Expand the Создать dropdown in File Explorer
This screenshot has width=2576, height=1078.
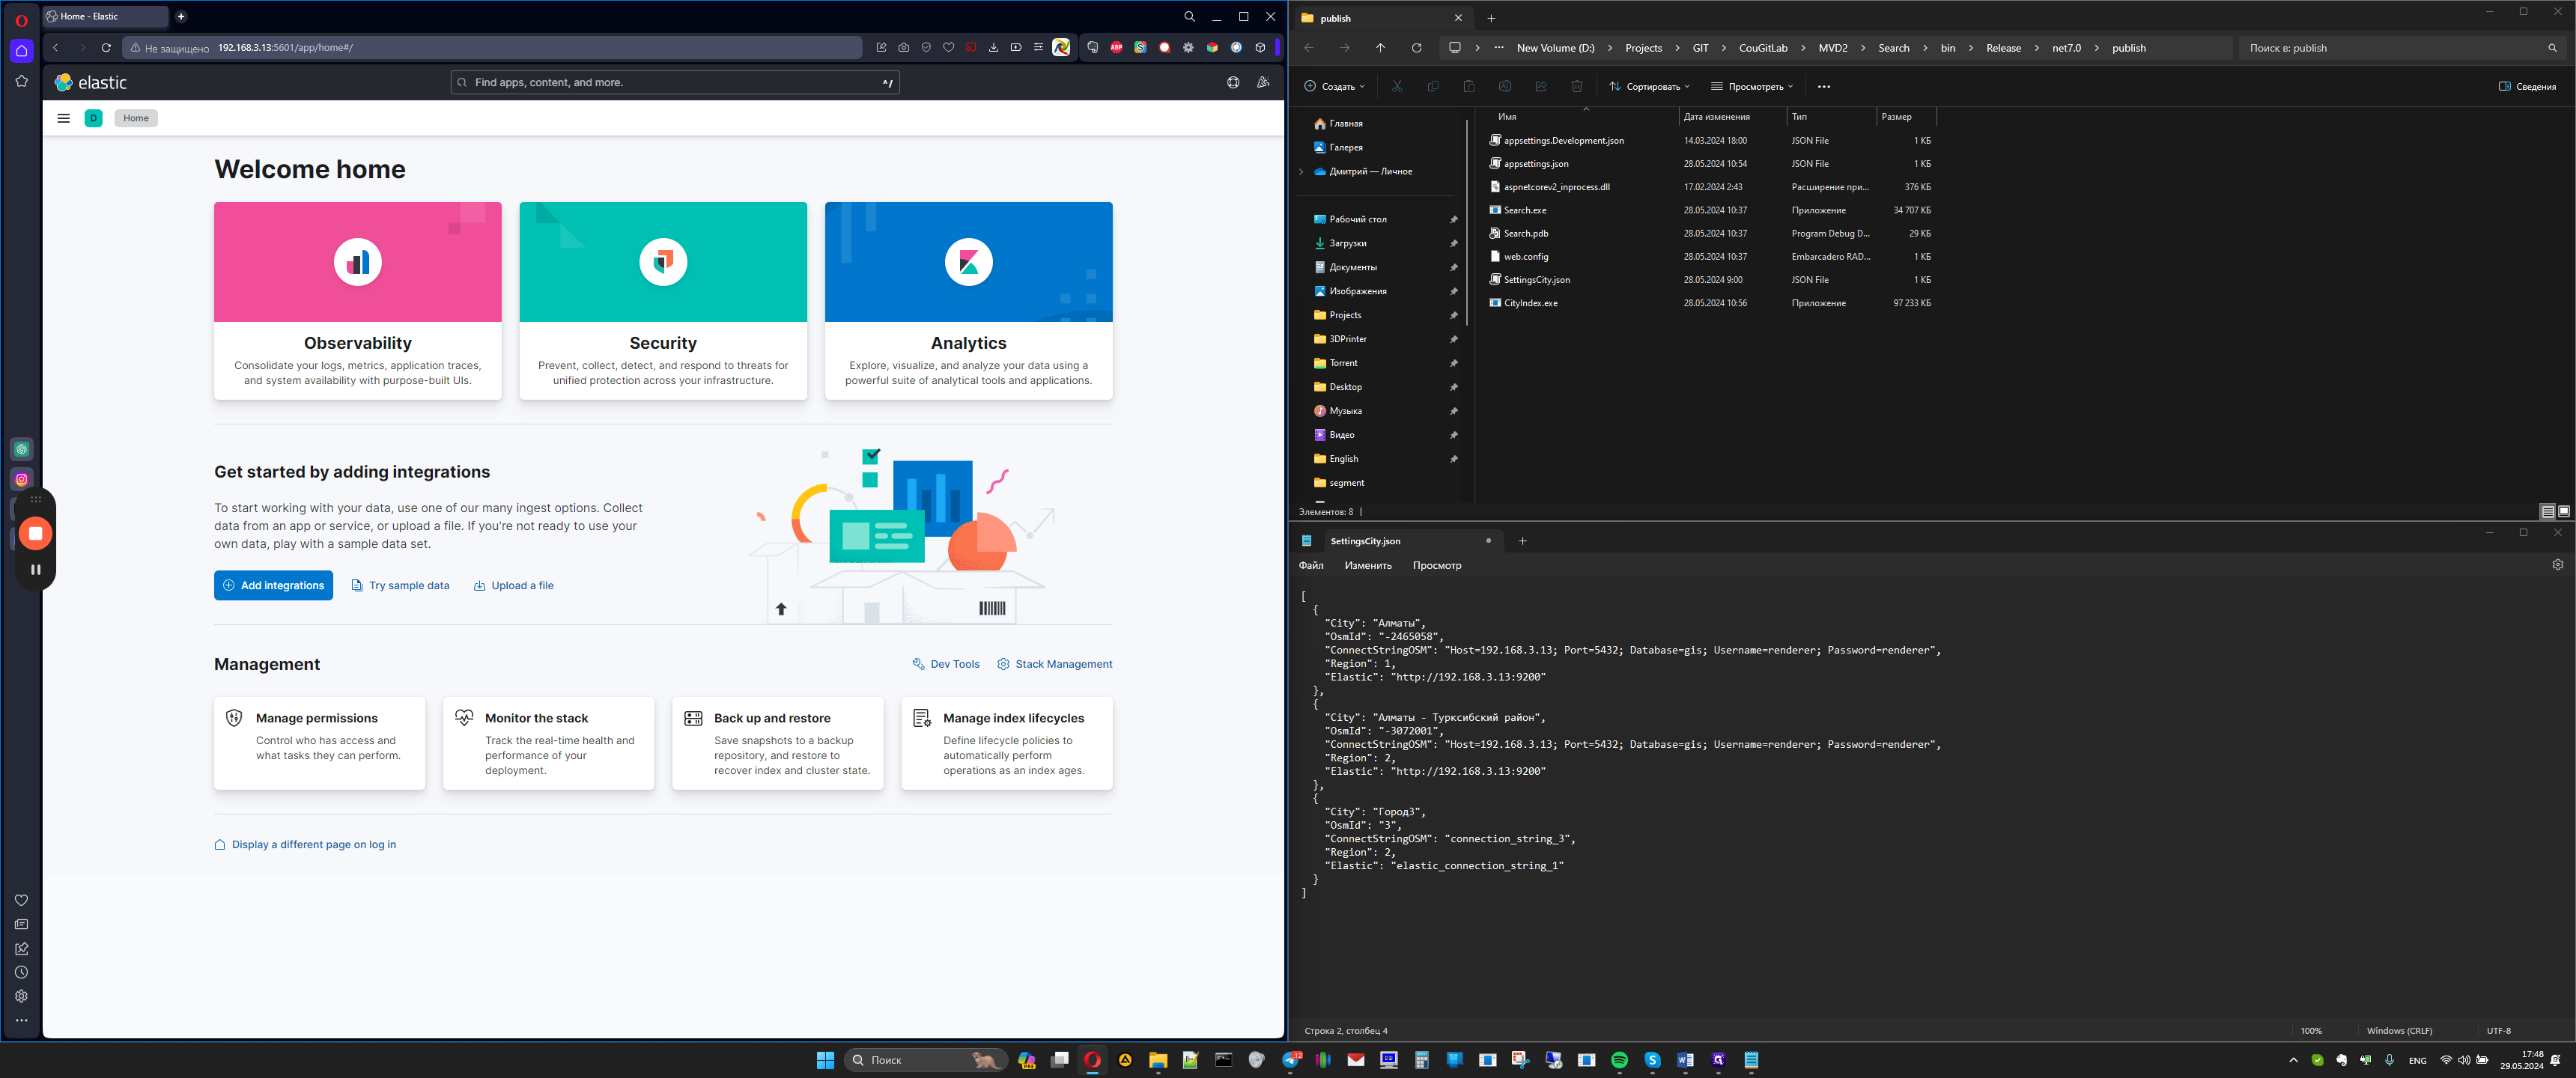point(1334,86)
